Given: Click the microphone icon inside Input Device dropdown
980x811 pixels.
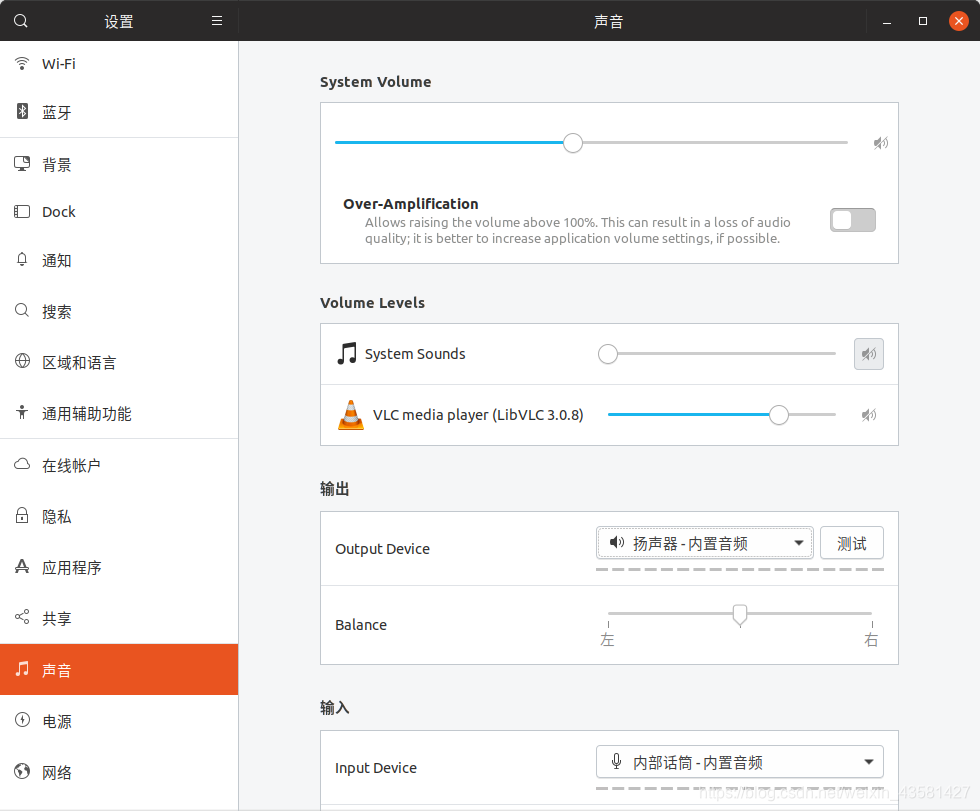Looking at the screenshot, I should click(616, 761).
